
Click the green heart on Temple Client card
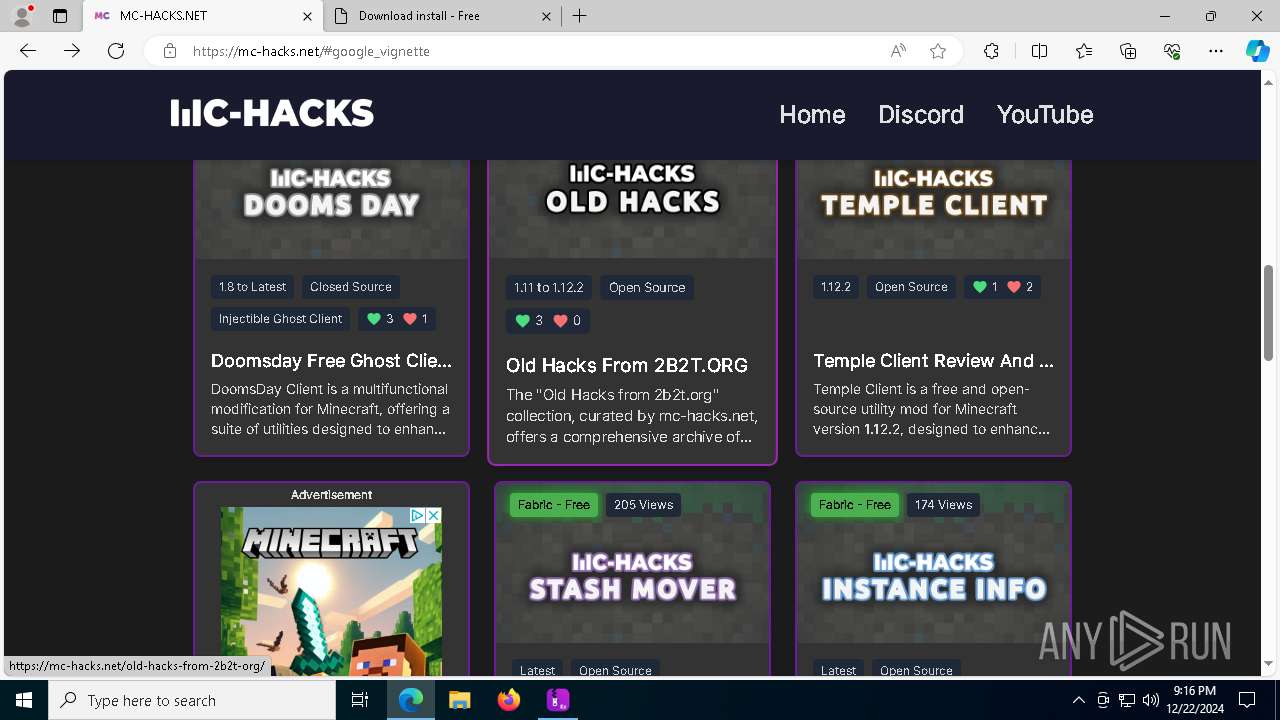click(x=980, y=287)
